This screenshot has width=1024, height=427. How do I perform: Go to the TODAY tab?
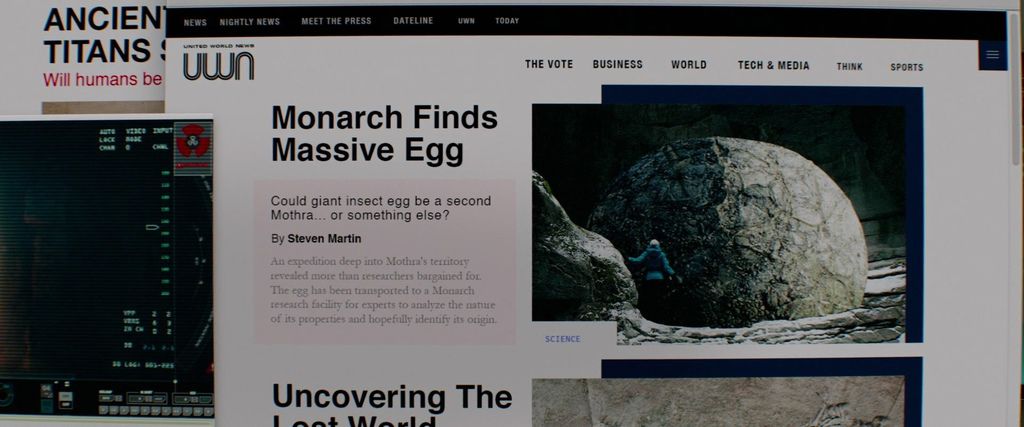point(507,21)
